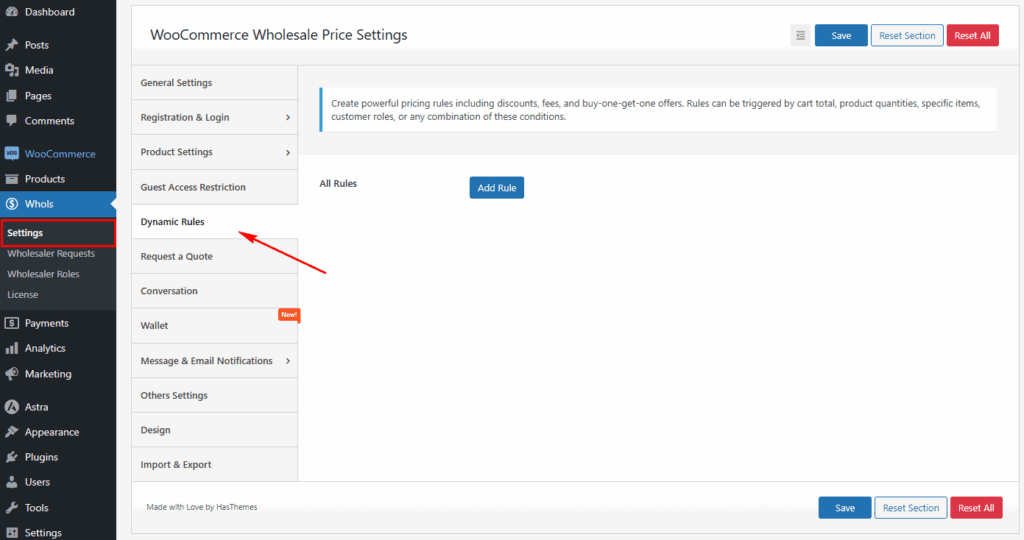
Task: Open Wholesaler Requests submenu item
Action: [x=51, y=253]
